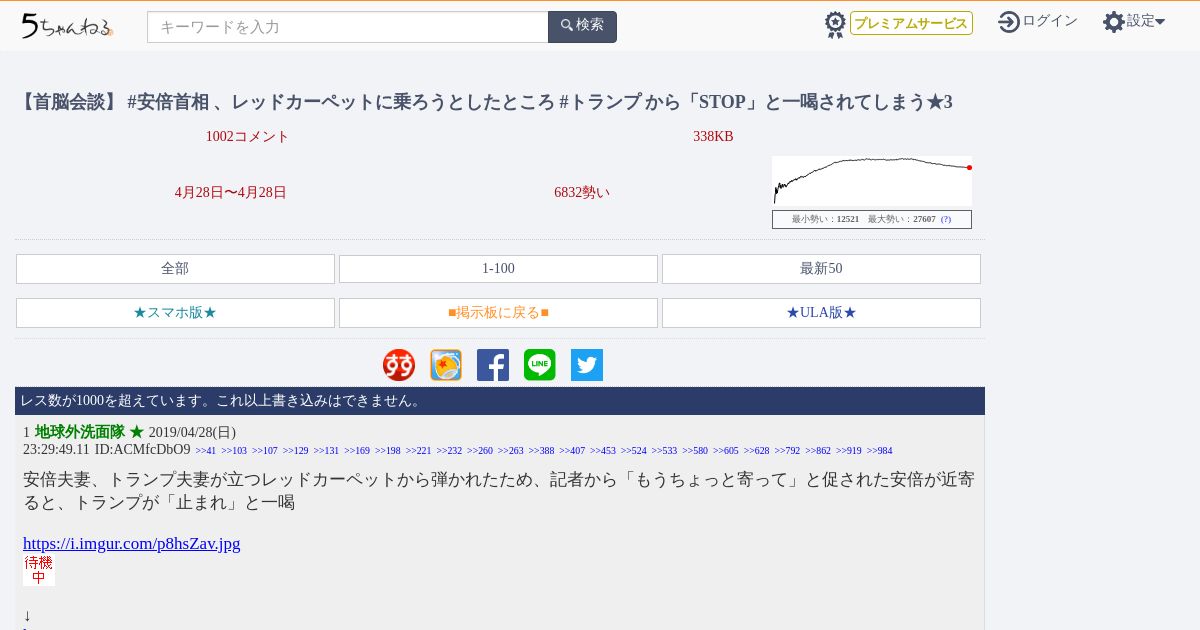Click the 検索 search button
Image resolution: width=1200 pixels, height=630 pixels.
click(582, 27)
